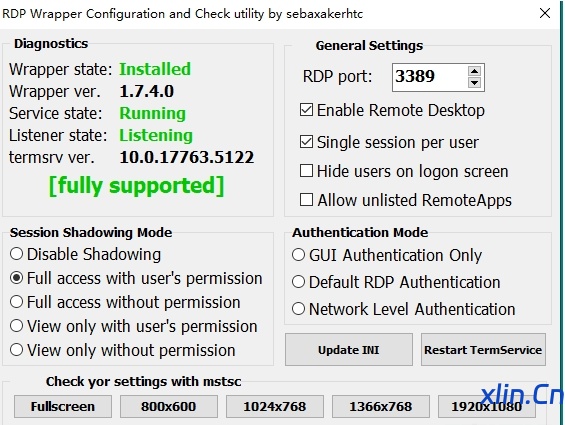Choose Full access without permission
This screenshot has height=425, width=565.
click(x=17, y=302)
